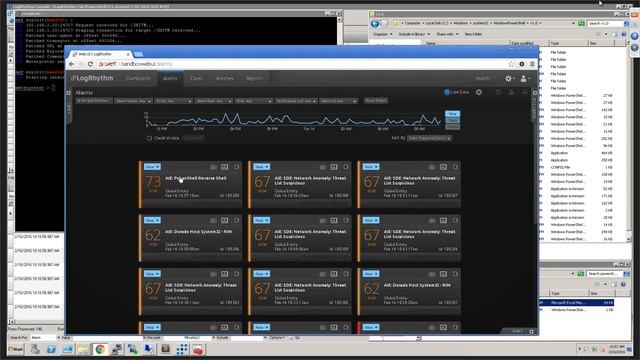Open the Notification List filter dropdown
Viewport: 640px width, 360px height.
[x=296, y=101]
